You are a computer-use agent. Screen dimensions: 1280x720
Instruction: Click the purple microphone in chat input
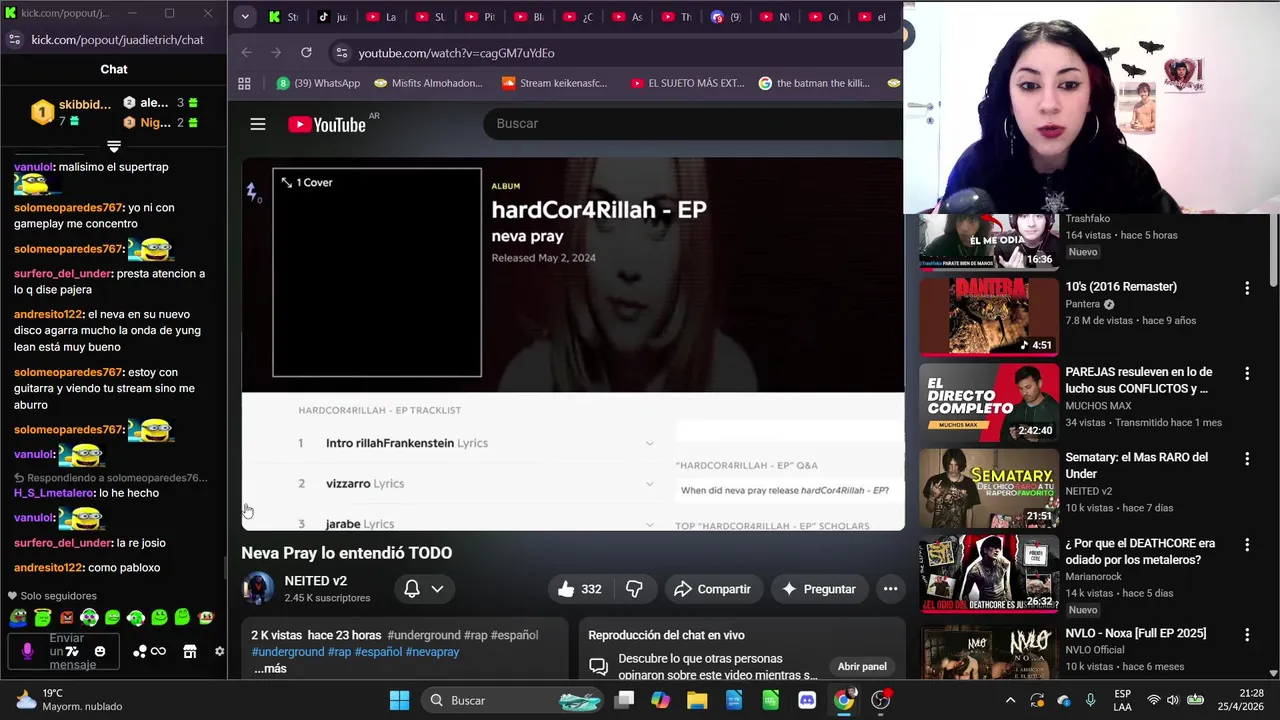coord(27,651)
